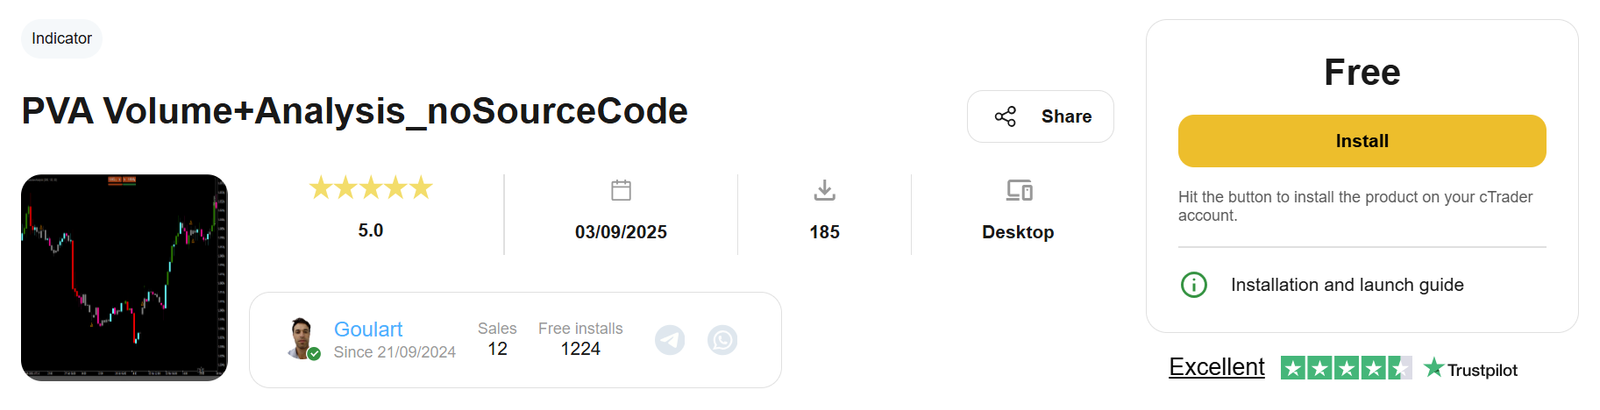
Task: Click the Share button
Action: point(1040,117)
